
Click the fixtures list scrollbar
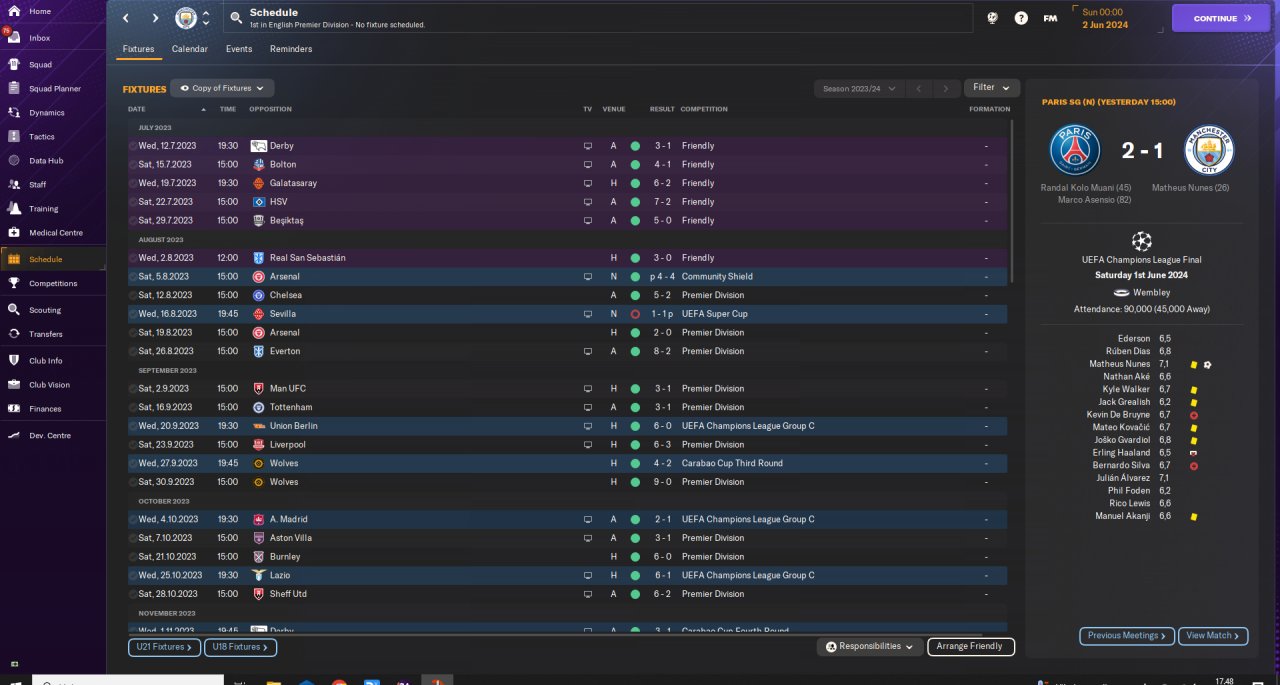coord(1012,200)
